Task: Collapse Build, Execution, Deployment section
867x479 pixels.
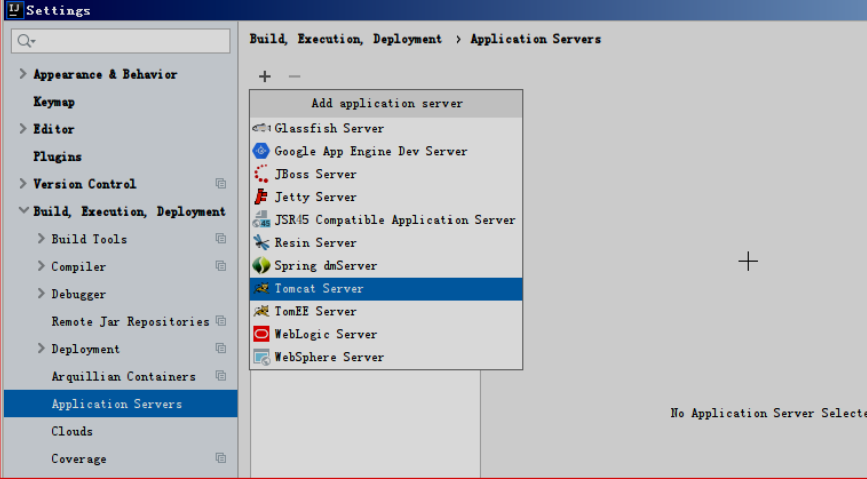Action: click(x=23, y=210)
